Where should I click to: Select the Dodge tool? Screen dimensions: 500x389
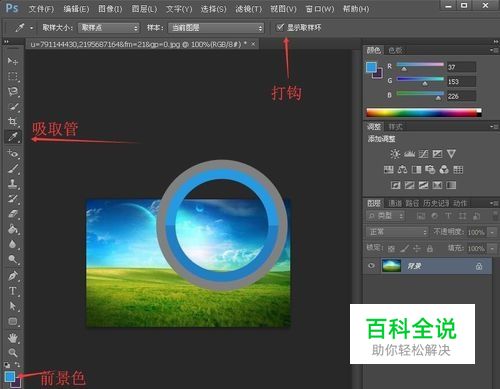pyautogui.click(x=13, y=259)
